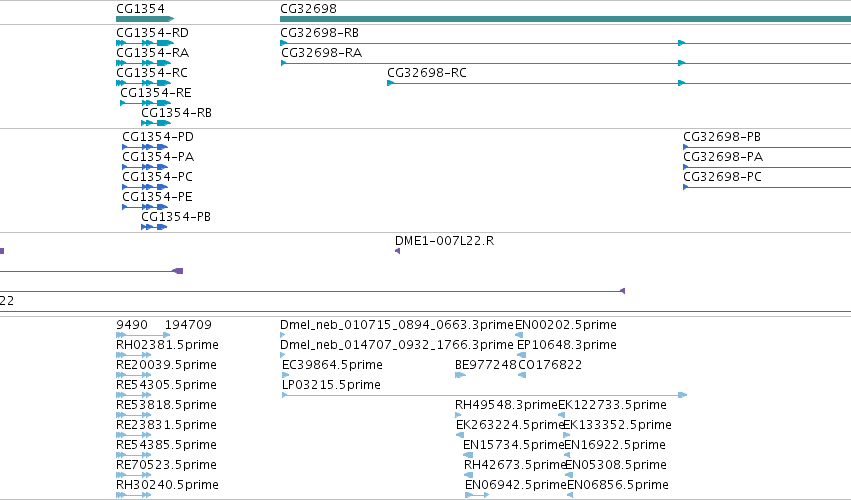Viewport: 851px width, 500px height.
Task: Select EST EK263224.5prime
Action: click(x=510, y=425)
